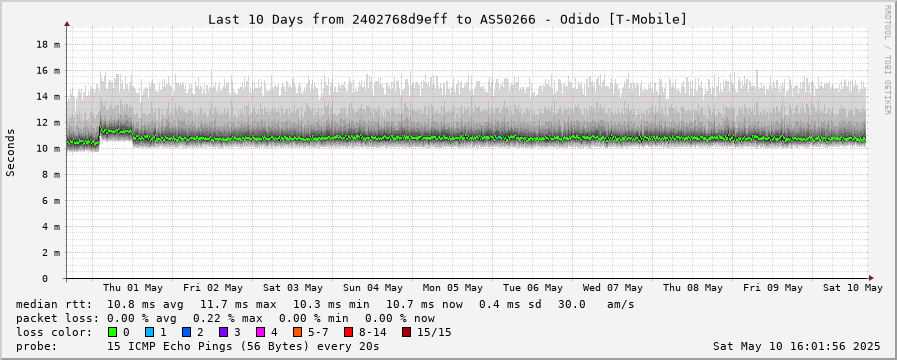Click the dark red 15/15 loss swatch

[x=406, y=332]
